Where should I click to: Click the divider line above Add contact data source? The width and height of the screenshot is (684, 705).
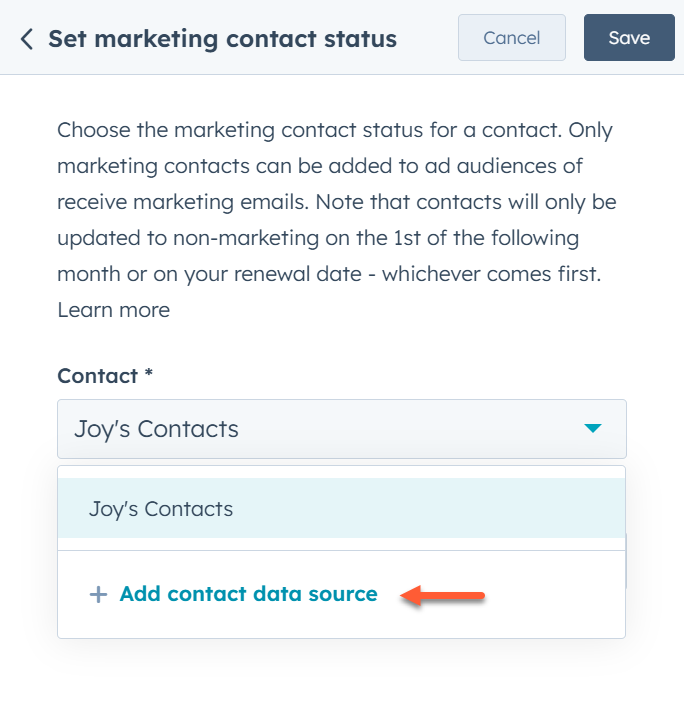[341, 550]
